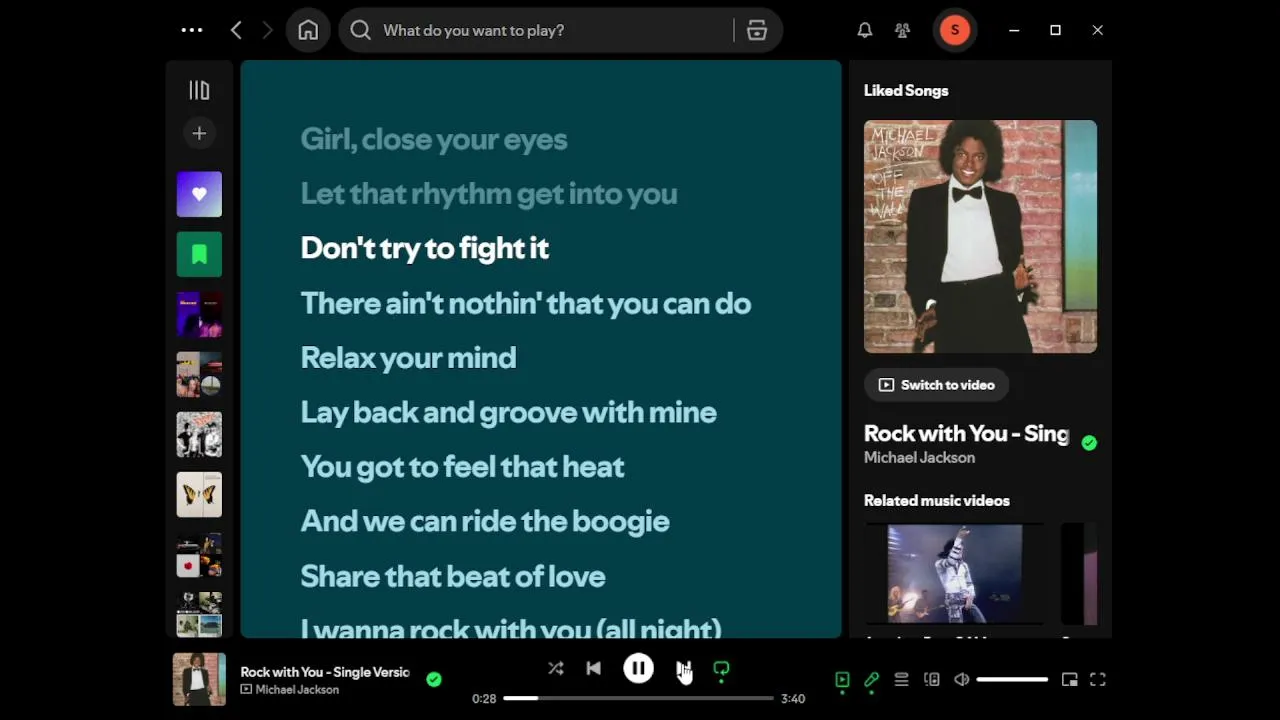Open song title 'Rock with You - Sing' in right panel

click(x=966, y=433)
